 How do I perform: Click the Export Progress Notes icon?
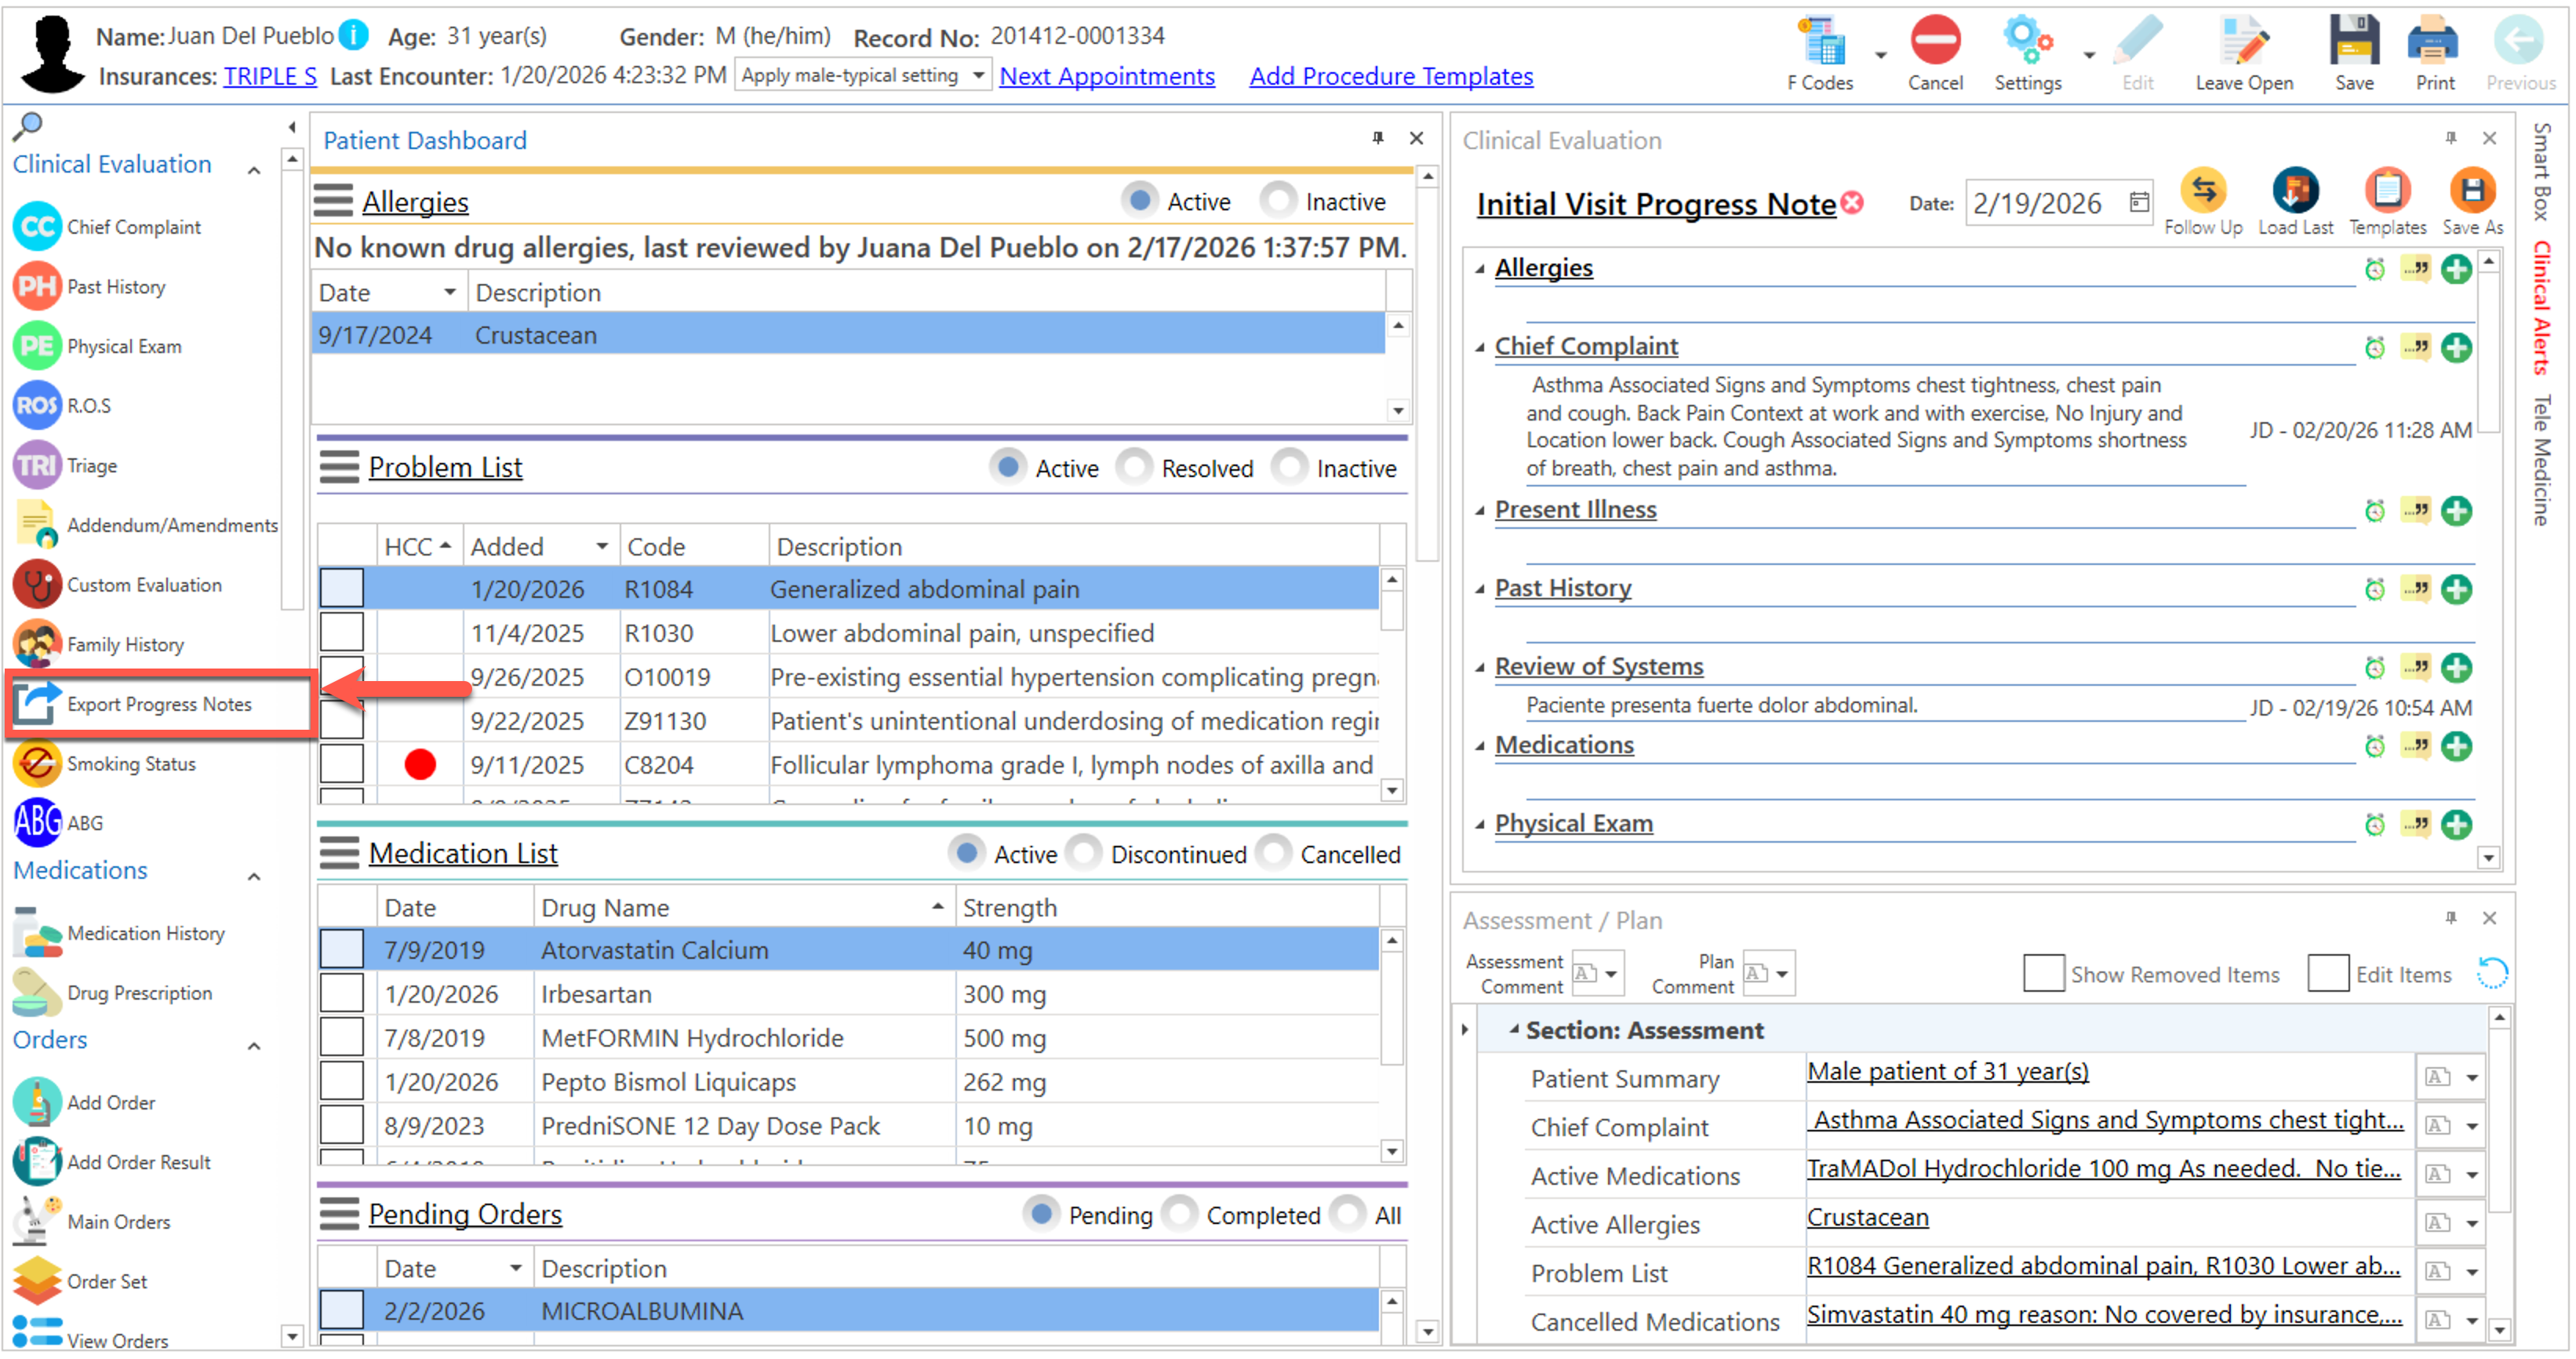point(37,704)
